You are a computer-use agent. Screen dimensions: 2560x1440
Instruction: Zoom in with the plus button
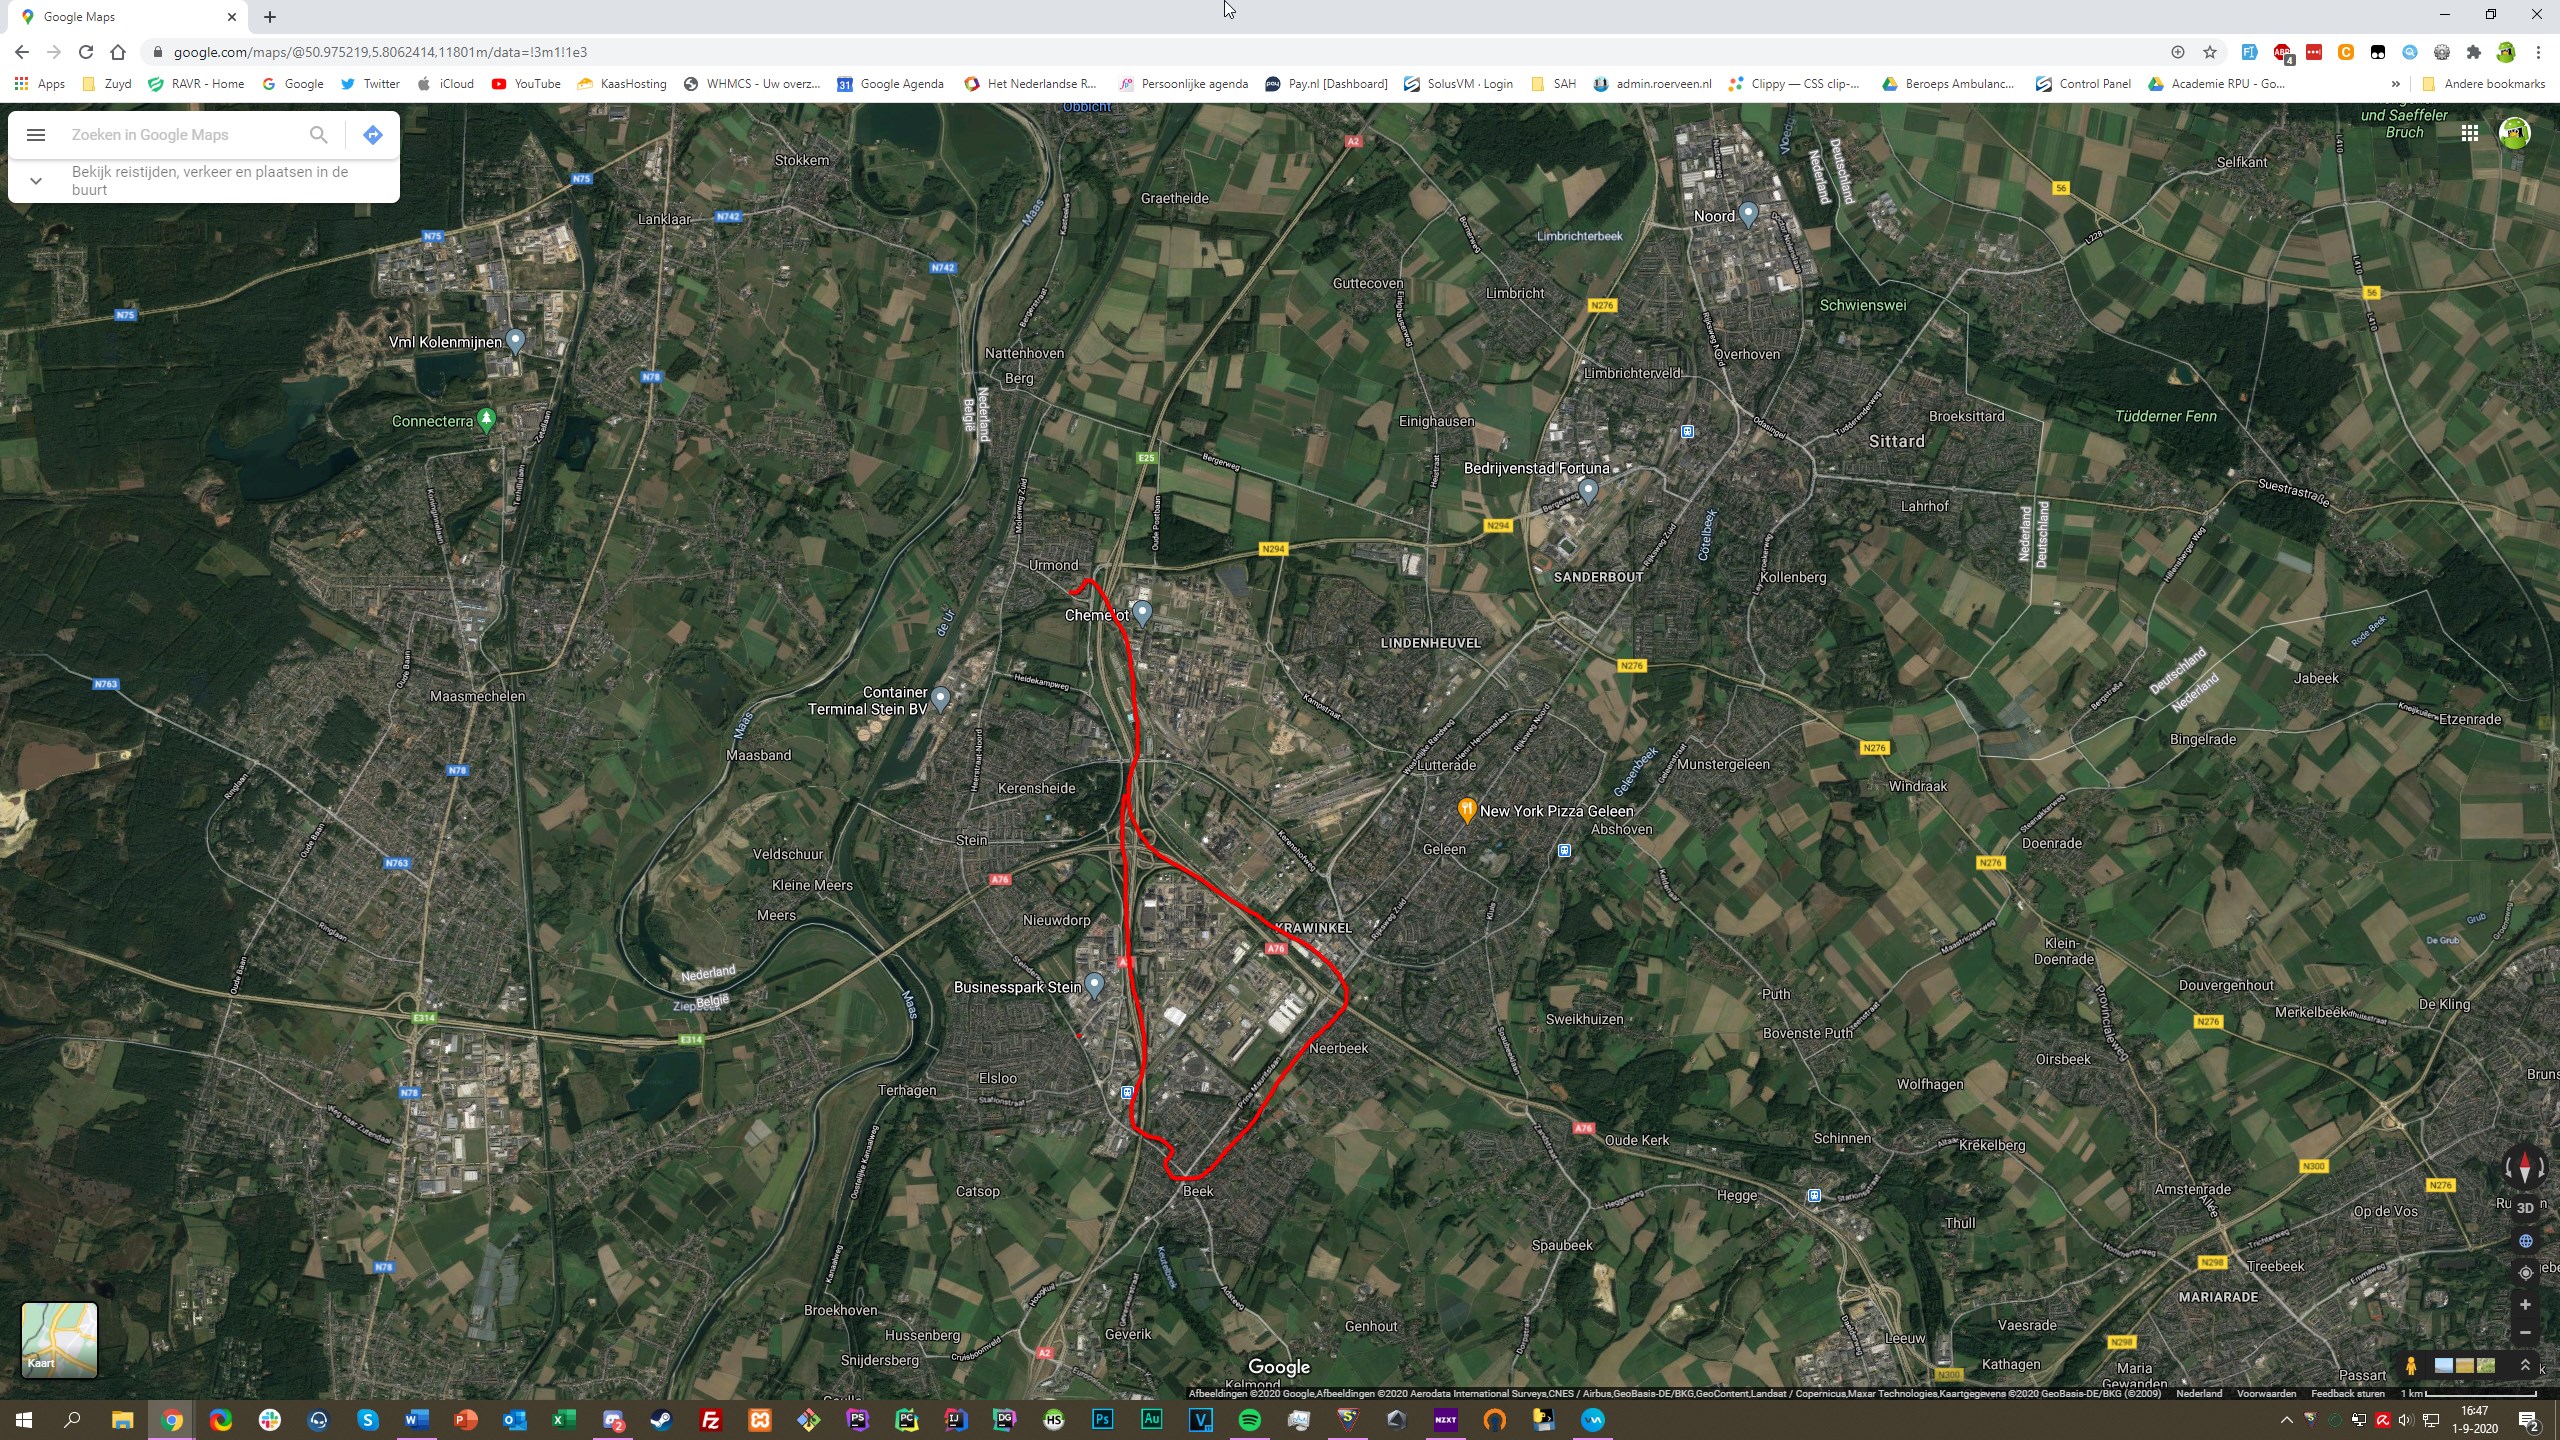pyautogui.click(x=2525, y=1305)
